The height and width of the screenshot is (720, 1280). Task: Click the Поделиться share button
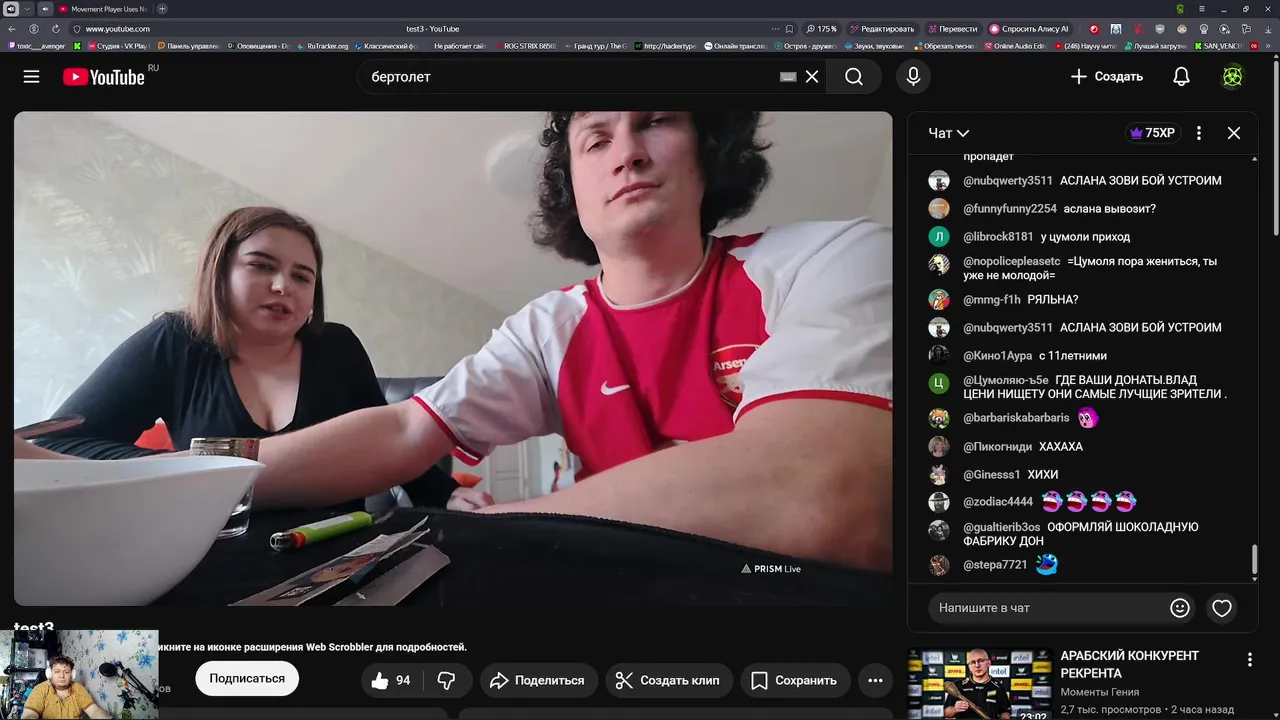click(539, 680)
